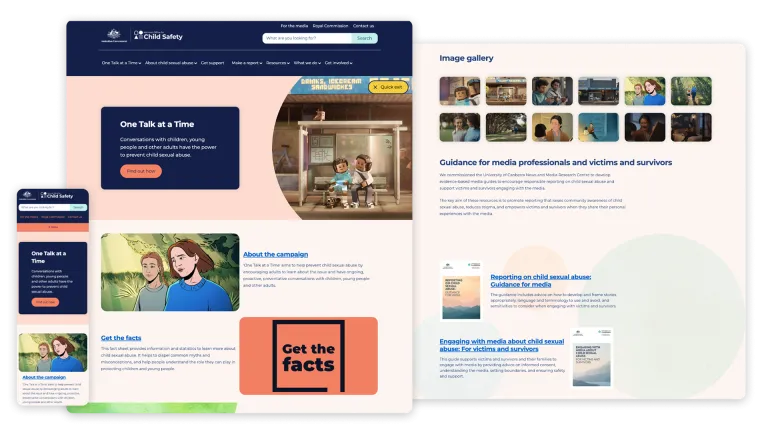Open fifth gallery thumbnail in top row
This screenshot has height=432, width=768.
point(645,91)
